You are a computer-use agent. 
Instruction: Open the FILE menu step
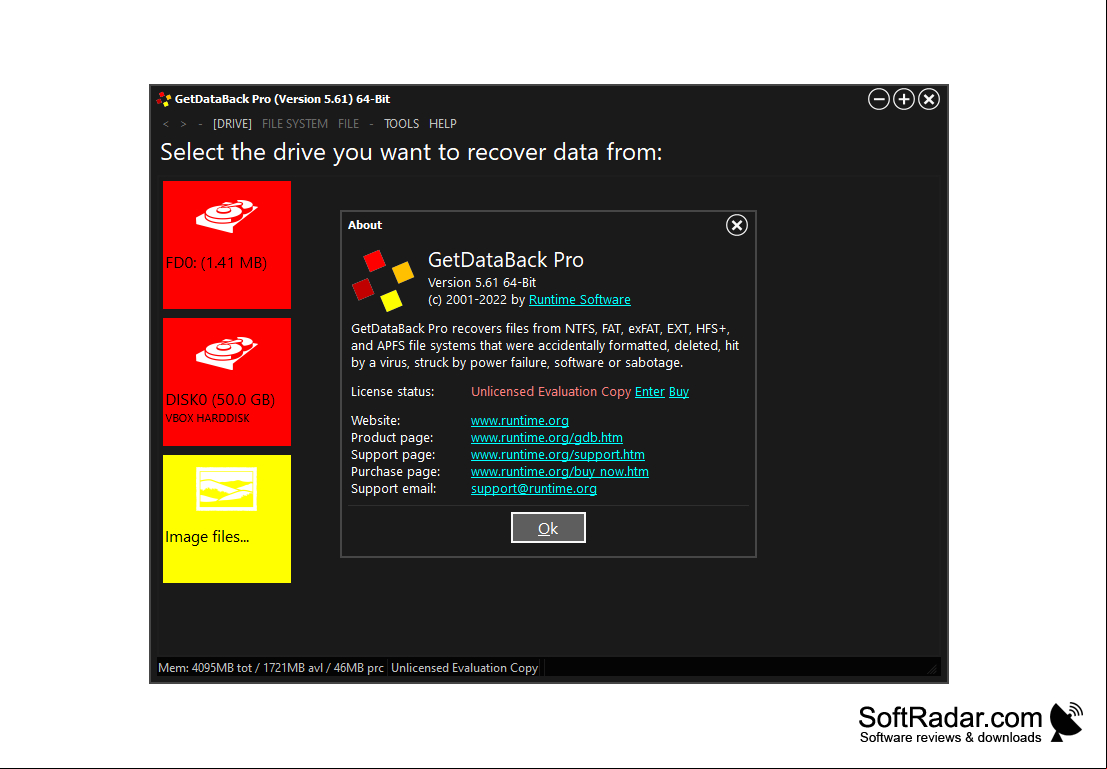[x=348, y=124]
